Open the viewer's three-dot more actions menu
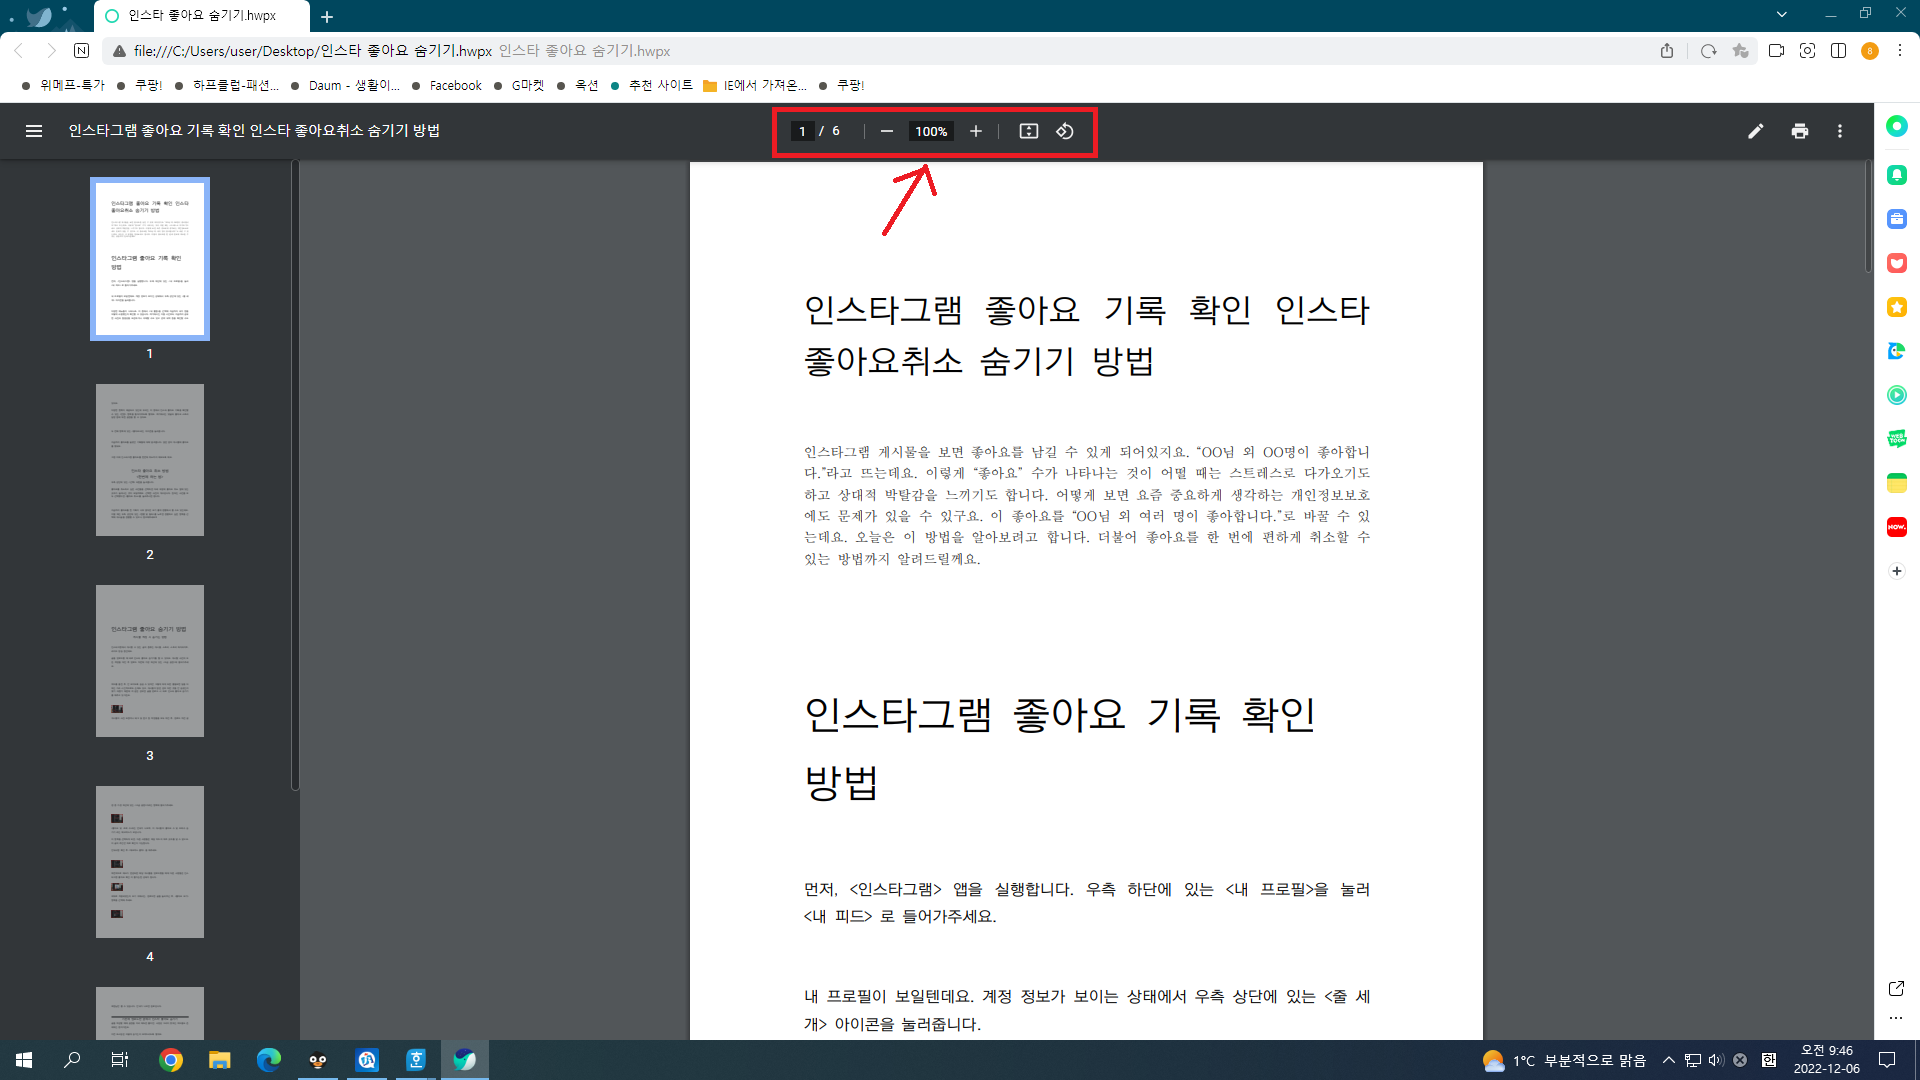Screen dimensions: 1920x1080 tap(1840, 131)
